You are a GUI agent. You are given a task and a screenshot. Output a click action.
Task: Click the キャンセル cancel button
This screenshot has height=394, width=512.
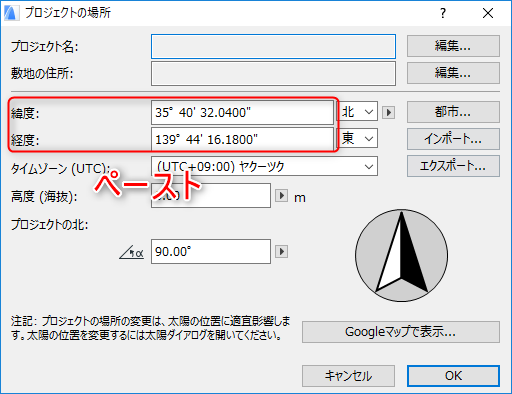[x=348, y=376]
